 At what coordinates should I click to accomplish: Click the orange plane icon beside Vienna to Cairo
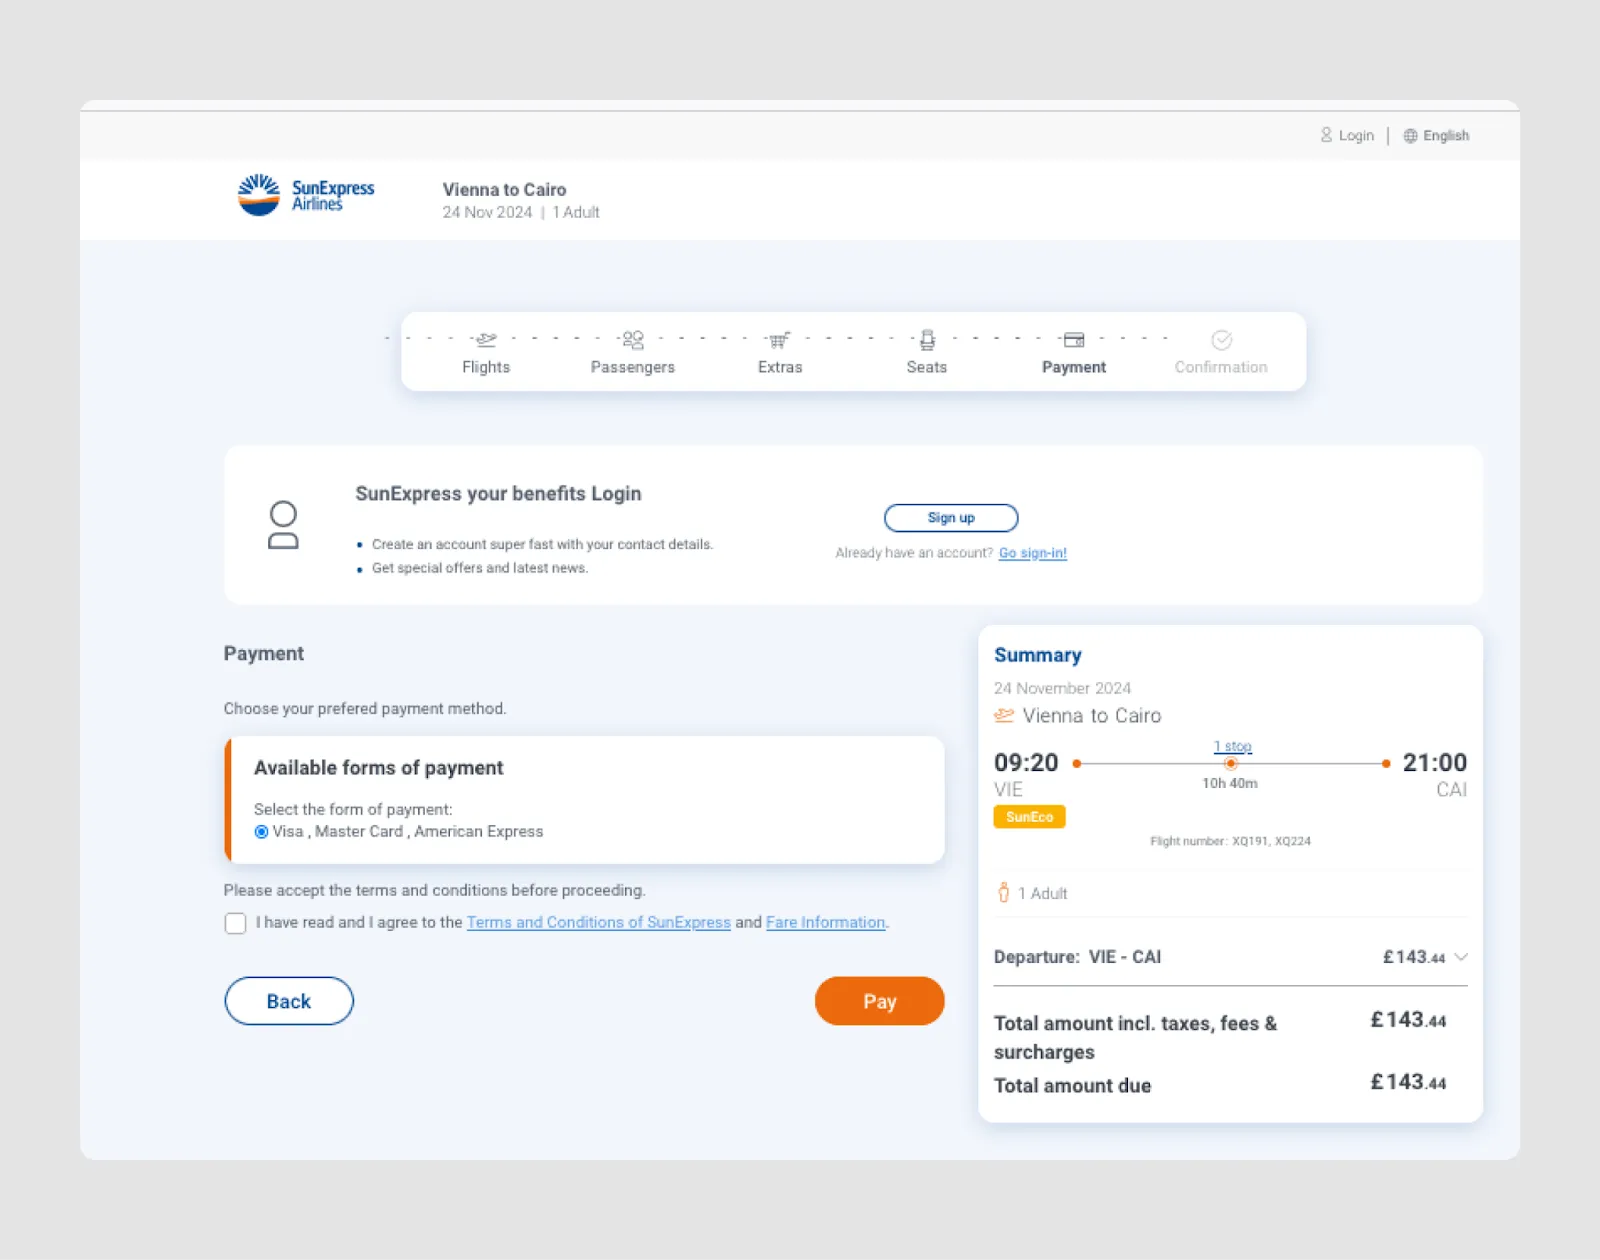1004,716
